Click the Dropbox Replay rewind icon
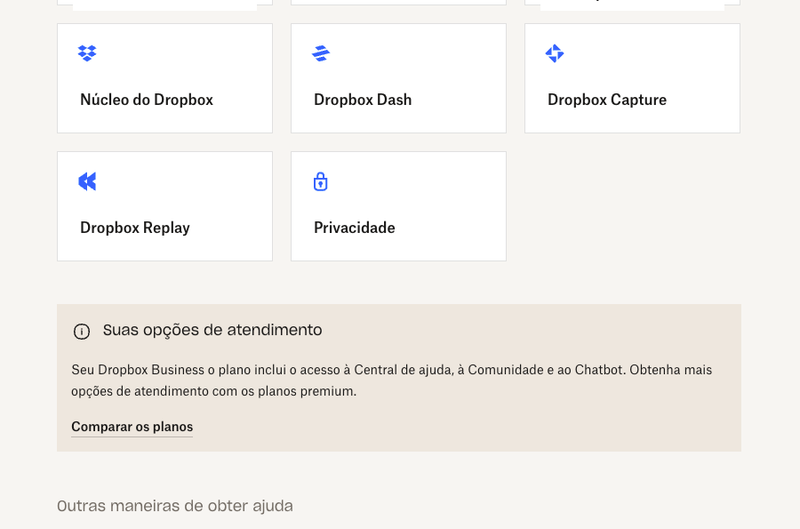Viewport: 800px width, 529px height. [87, 181]
